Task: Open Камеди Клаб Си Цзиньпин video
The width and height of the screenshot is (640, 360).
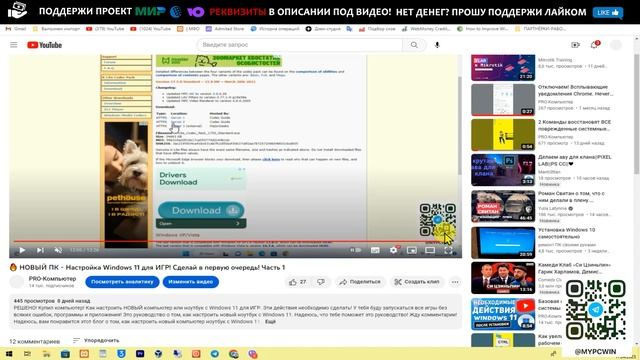Action: [503, 278]
